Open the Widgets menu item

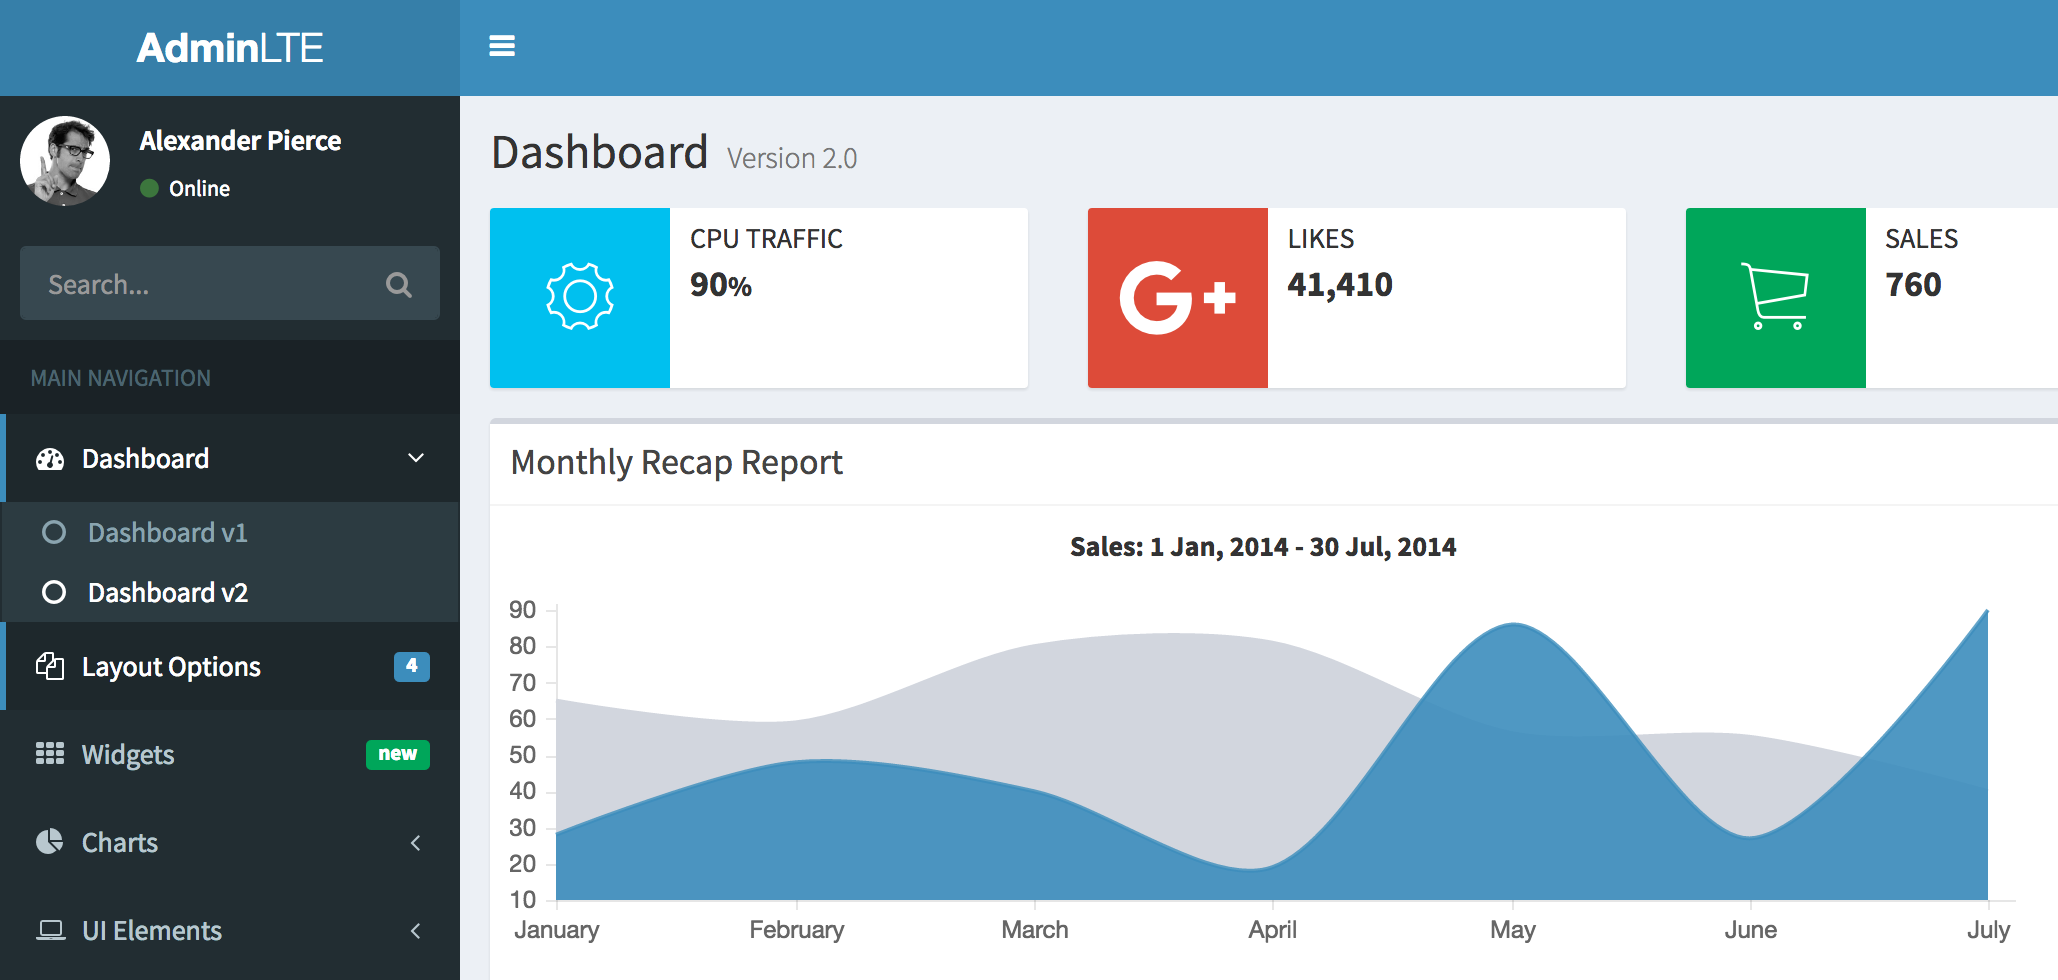click(x=230, y=754)
